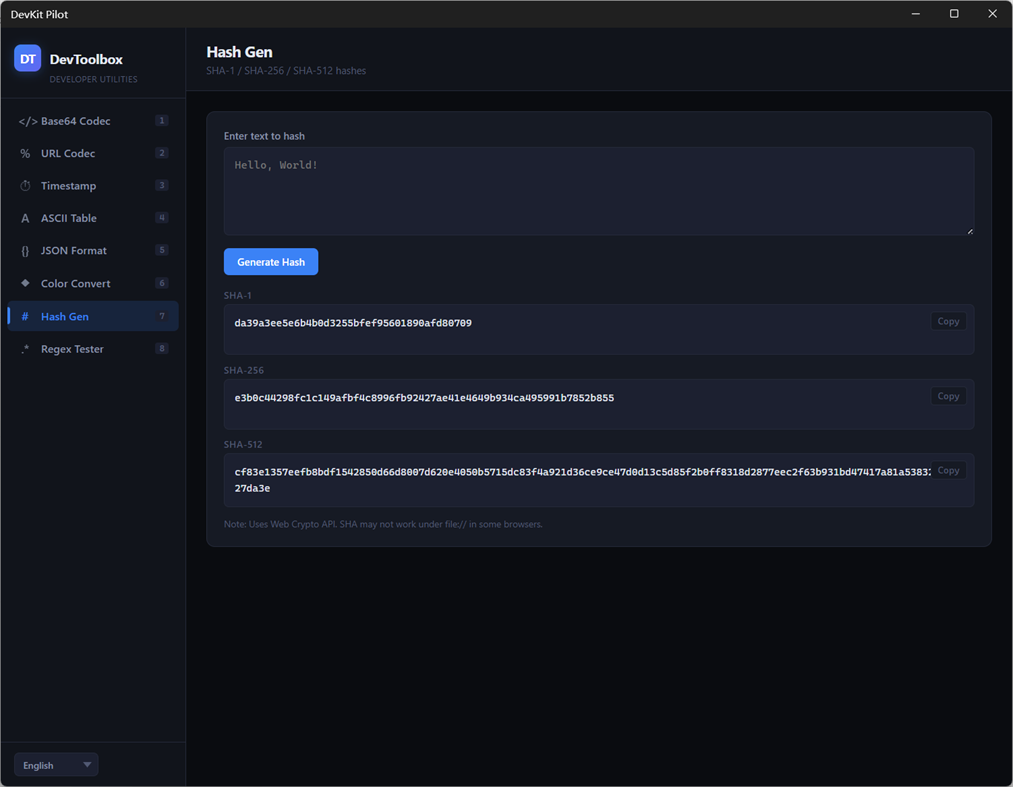The width and height of the screenshot is (1013, 787).
Task: Click the textarea resize handle corner
Action: (970, 231)
